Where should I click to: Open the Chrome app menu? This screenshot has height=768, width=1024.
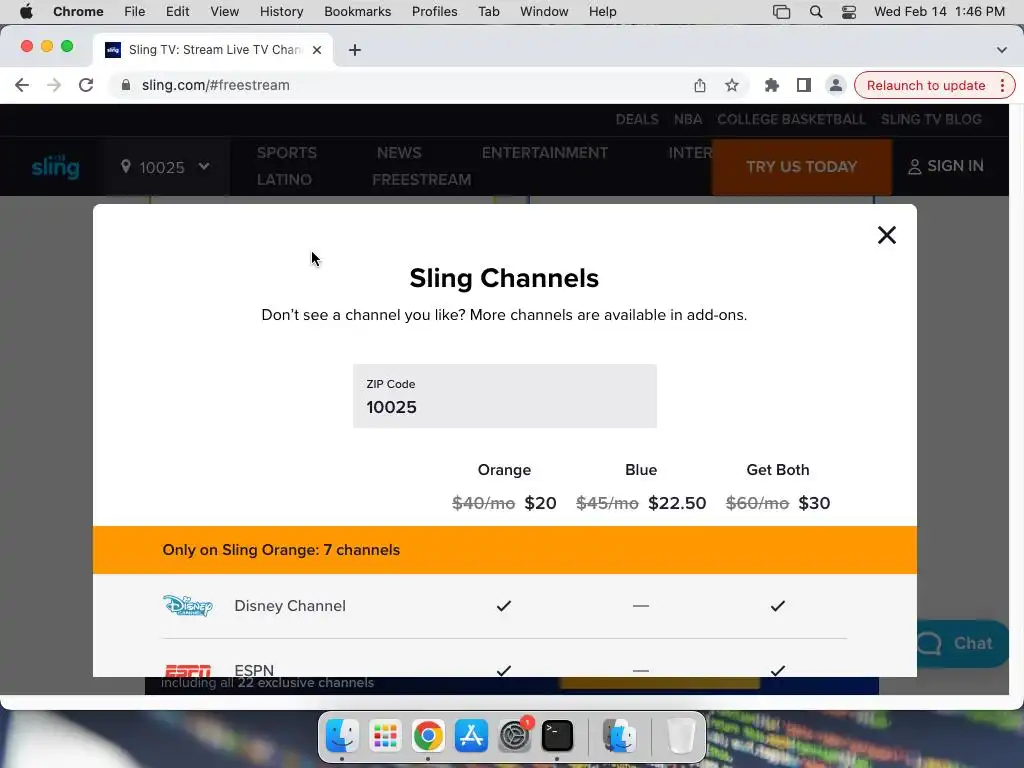click(78, 12)
